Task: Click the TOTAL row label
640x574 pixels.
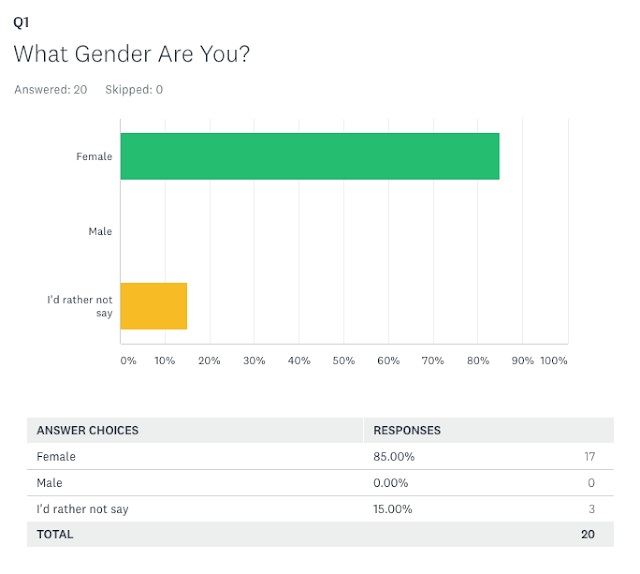Action: [55, 535]
